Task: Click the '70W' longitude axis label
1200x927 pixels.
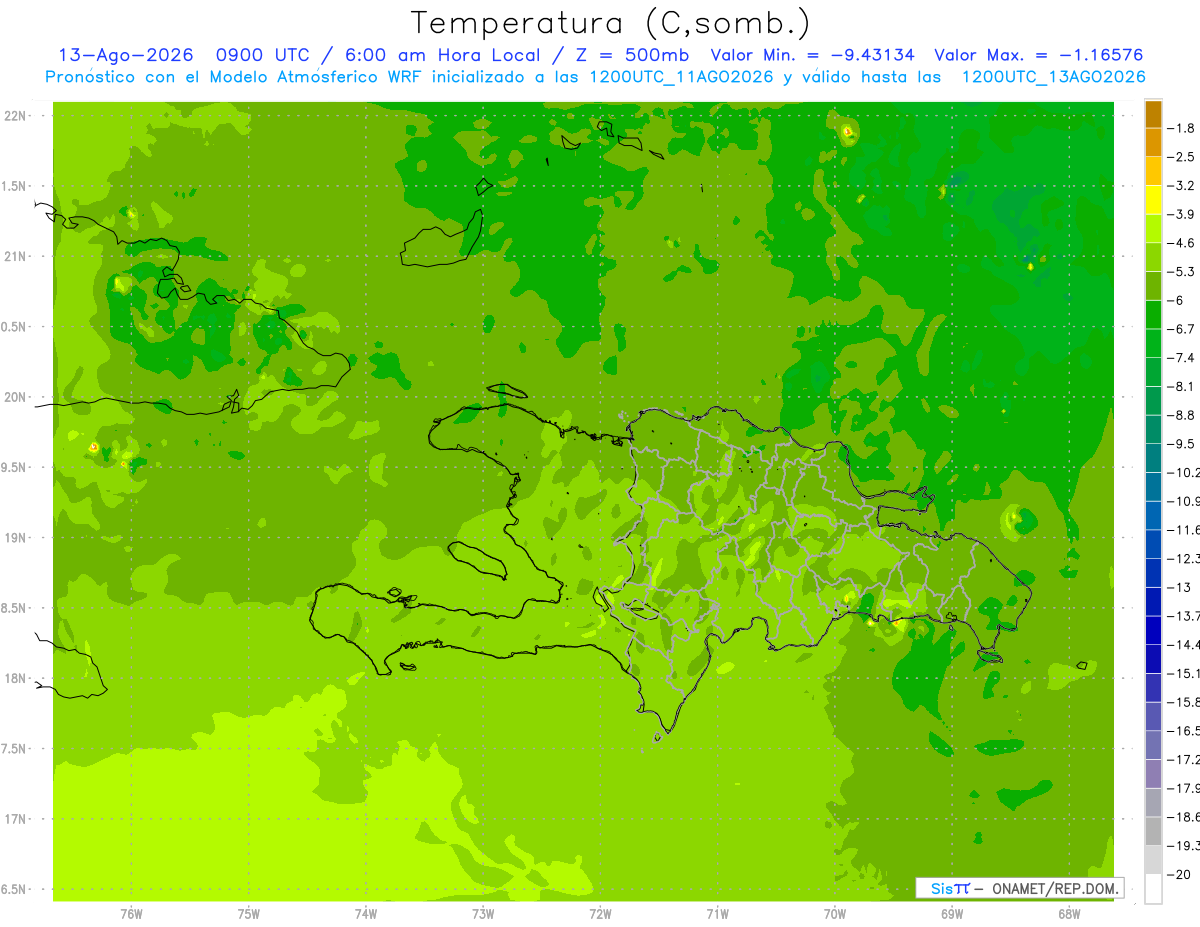Action: click(x=834, y=913)
